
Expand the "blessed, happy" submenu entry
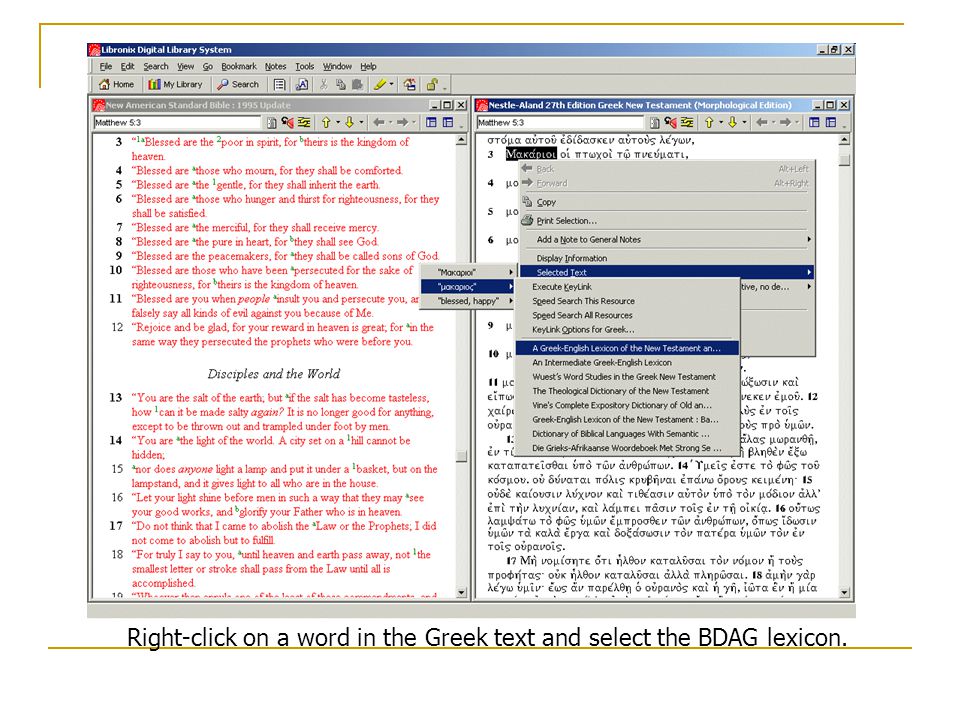point(468,301)
